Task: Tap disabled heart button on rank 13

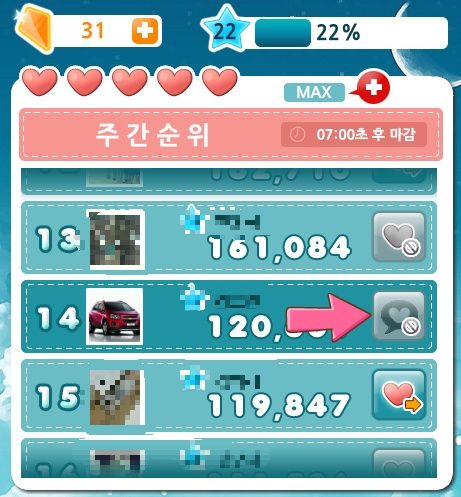Action: coord(399,237)
